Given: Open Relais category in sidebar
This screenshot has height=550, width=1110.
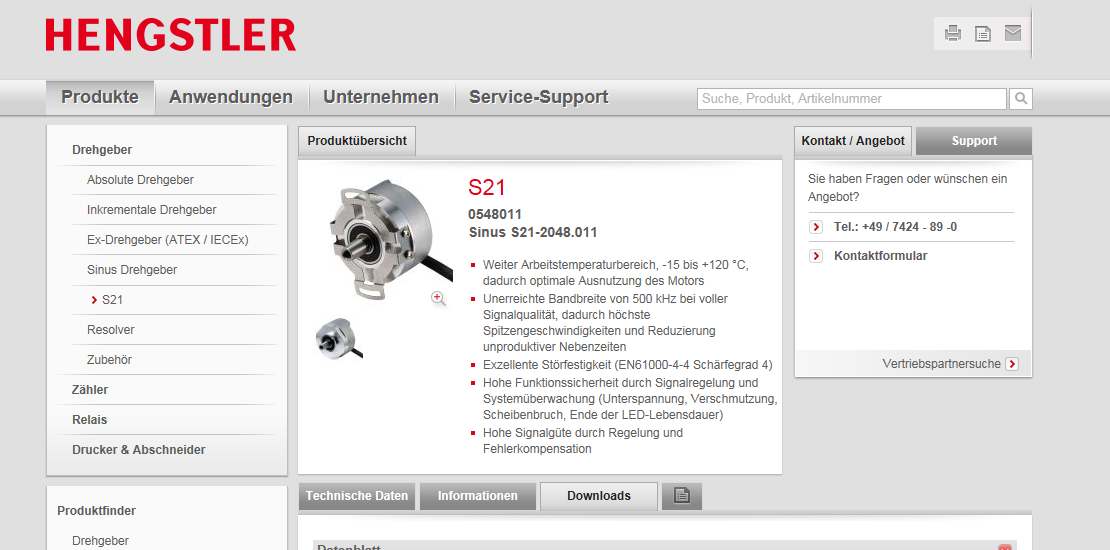Looking at the screenshot, I should pos(89,420).
